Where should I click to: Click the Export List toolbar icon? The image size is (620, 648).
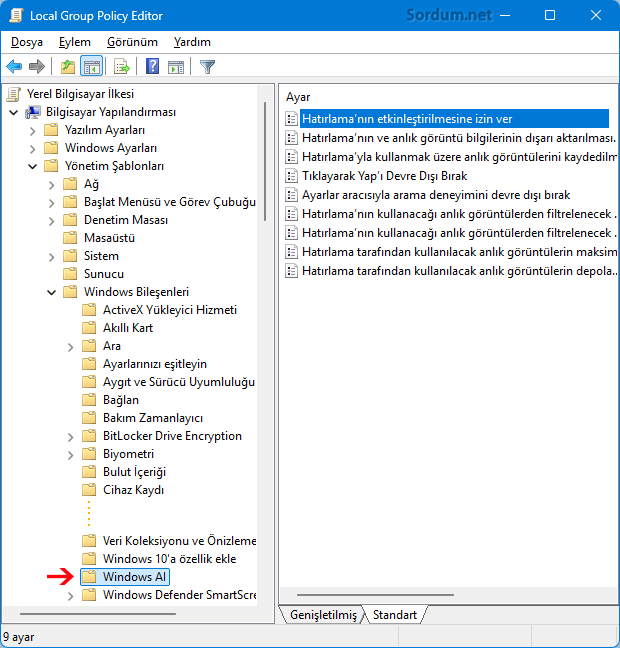click(x=122, y=67)
